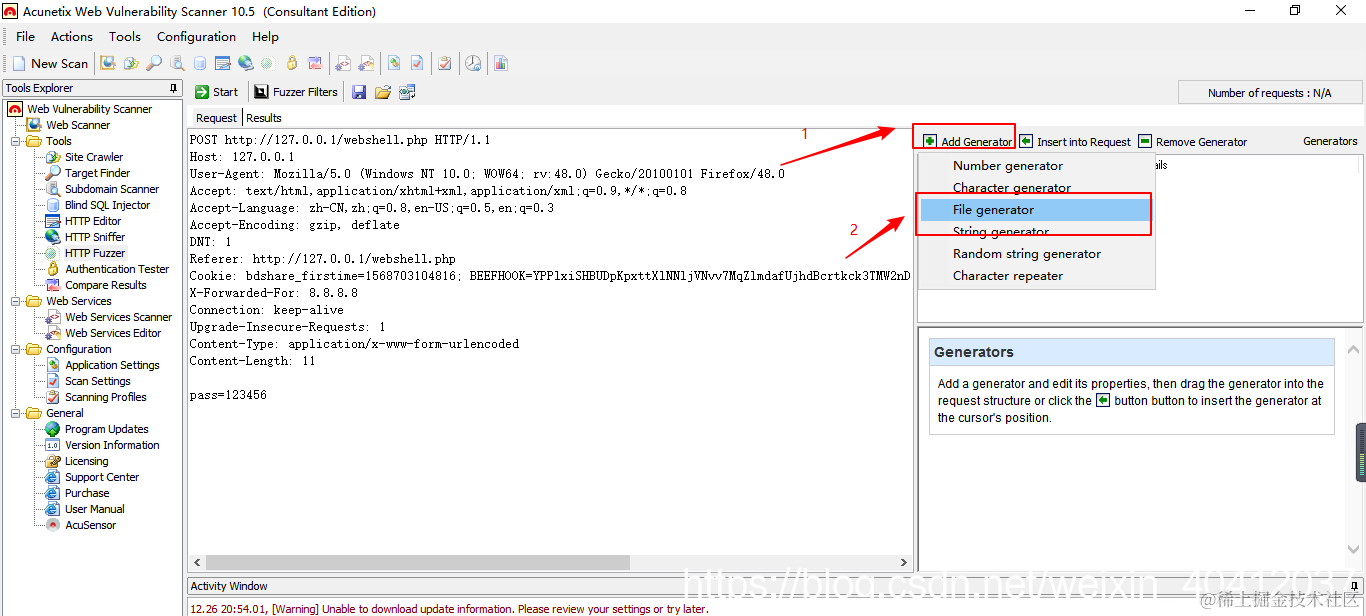The height and width of the screenshot is (616, 1366).
Task: Open Web Services Scanner toolbar icon
Action: point(343,63)
